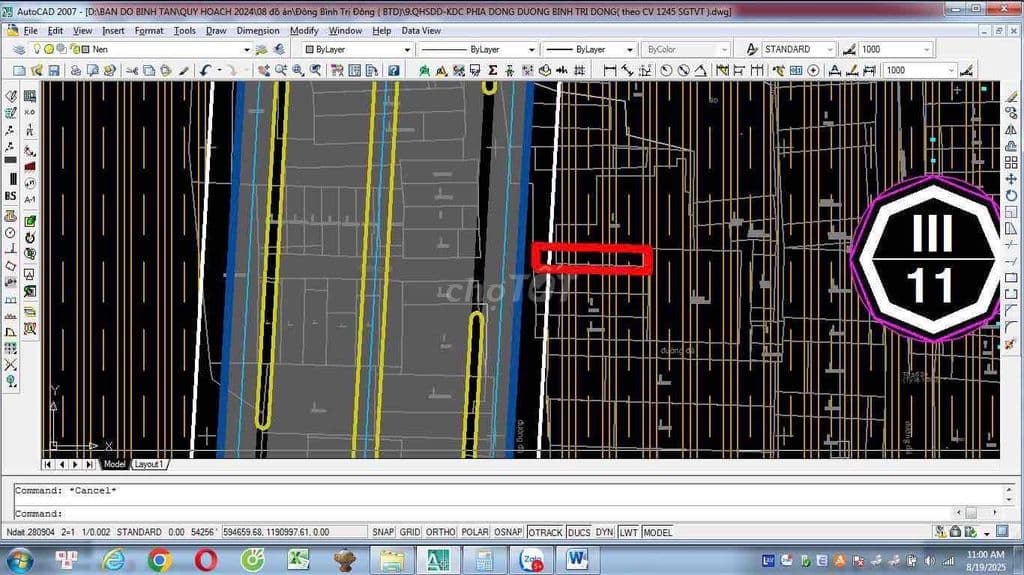Click the Save icon in the toolbar
This screenshot has width=1024, height=575.
coord(53,71)
